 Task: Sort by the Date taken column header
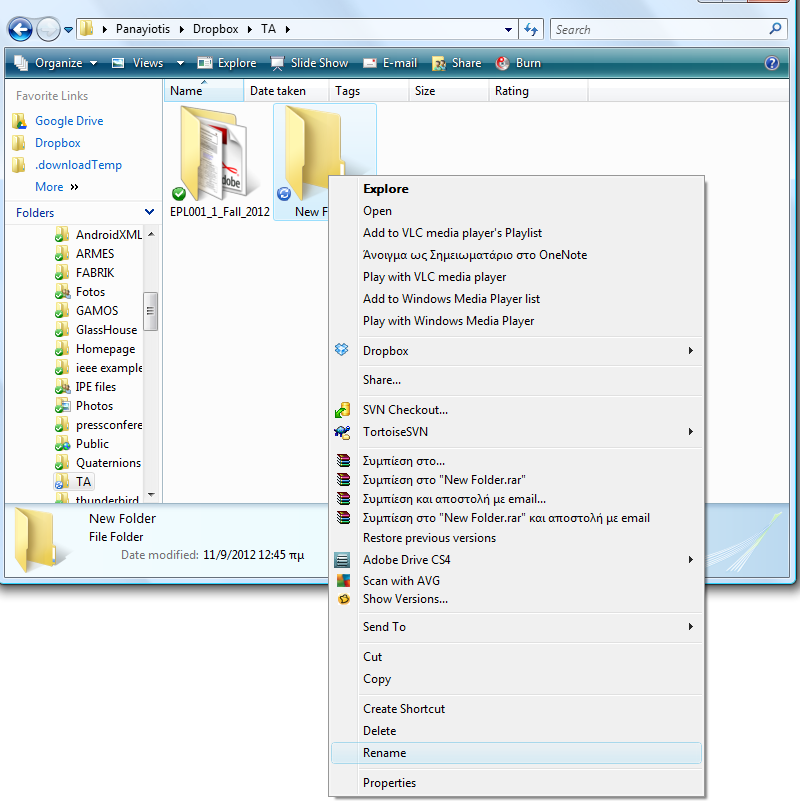[286, 91]
